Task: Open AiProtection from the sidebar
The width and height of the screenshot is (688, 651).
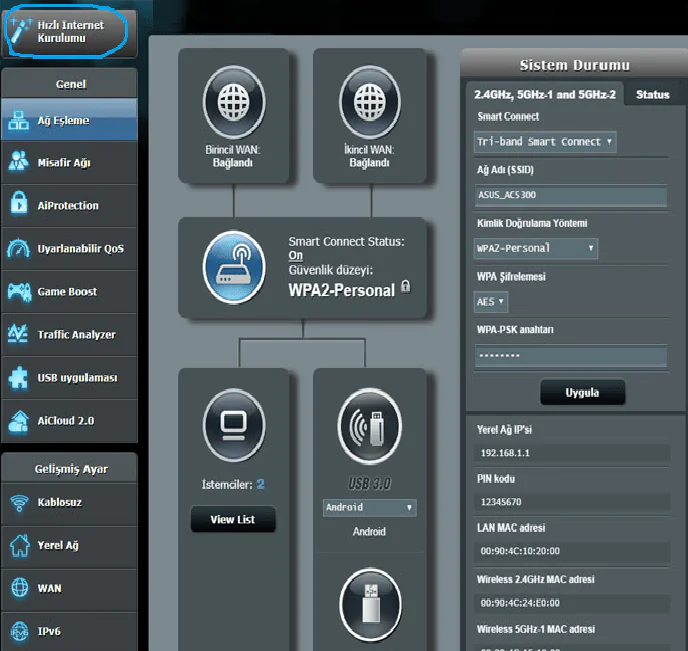Action: click(69, 205)
